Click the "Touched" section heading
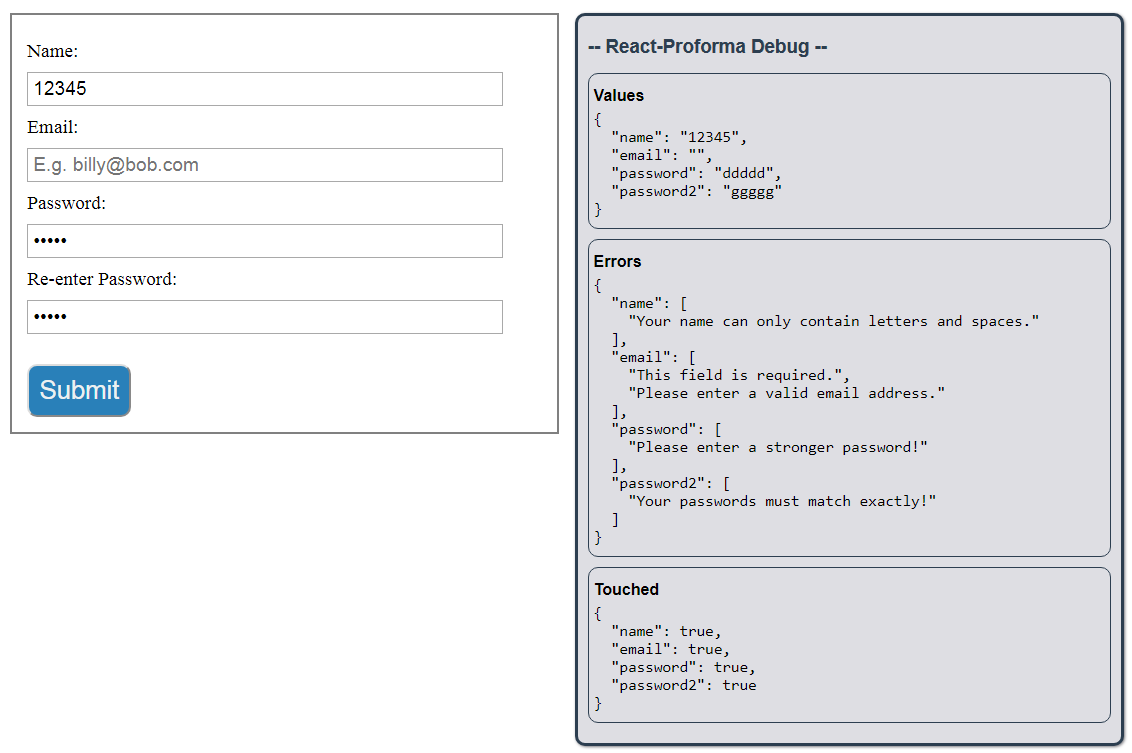Viewport: 1132px width, 753px height. (627, 589)
